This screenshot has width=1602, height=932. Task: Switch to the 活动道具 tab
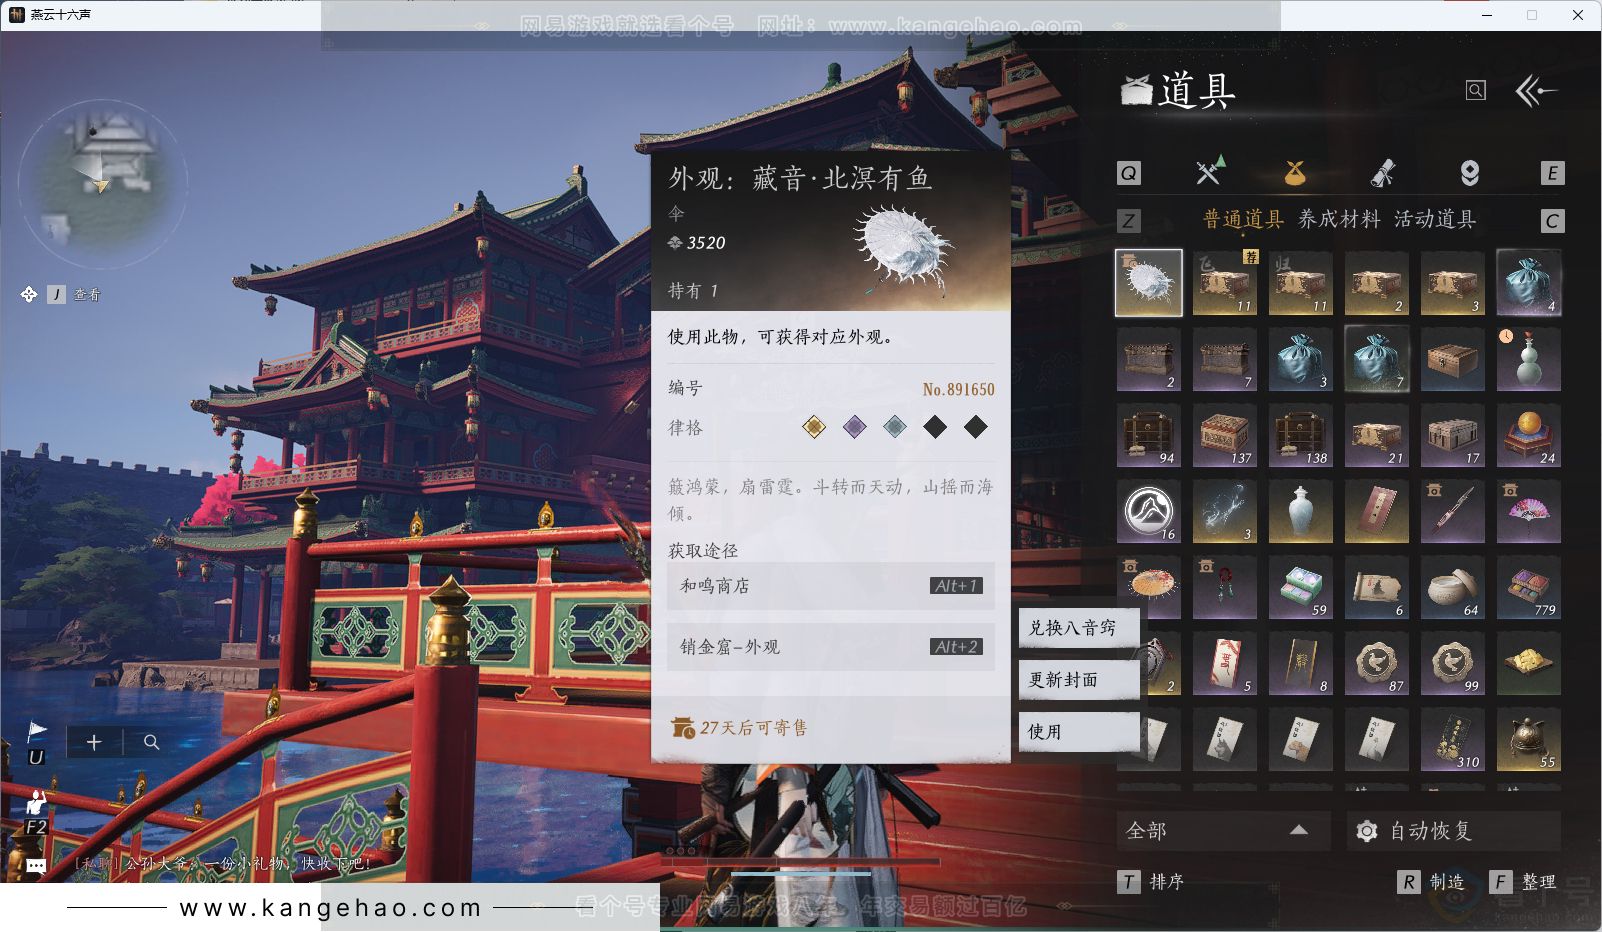(1435, 219)
